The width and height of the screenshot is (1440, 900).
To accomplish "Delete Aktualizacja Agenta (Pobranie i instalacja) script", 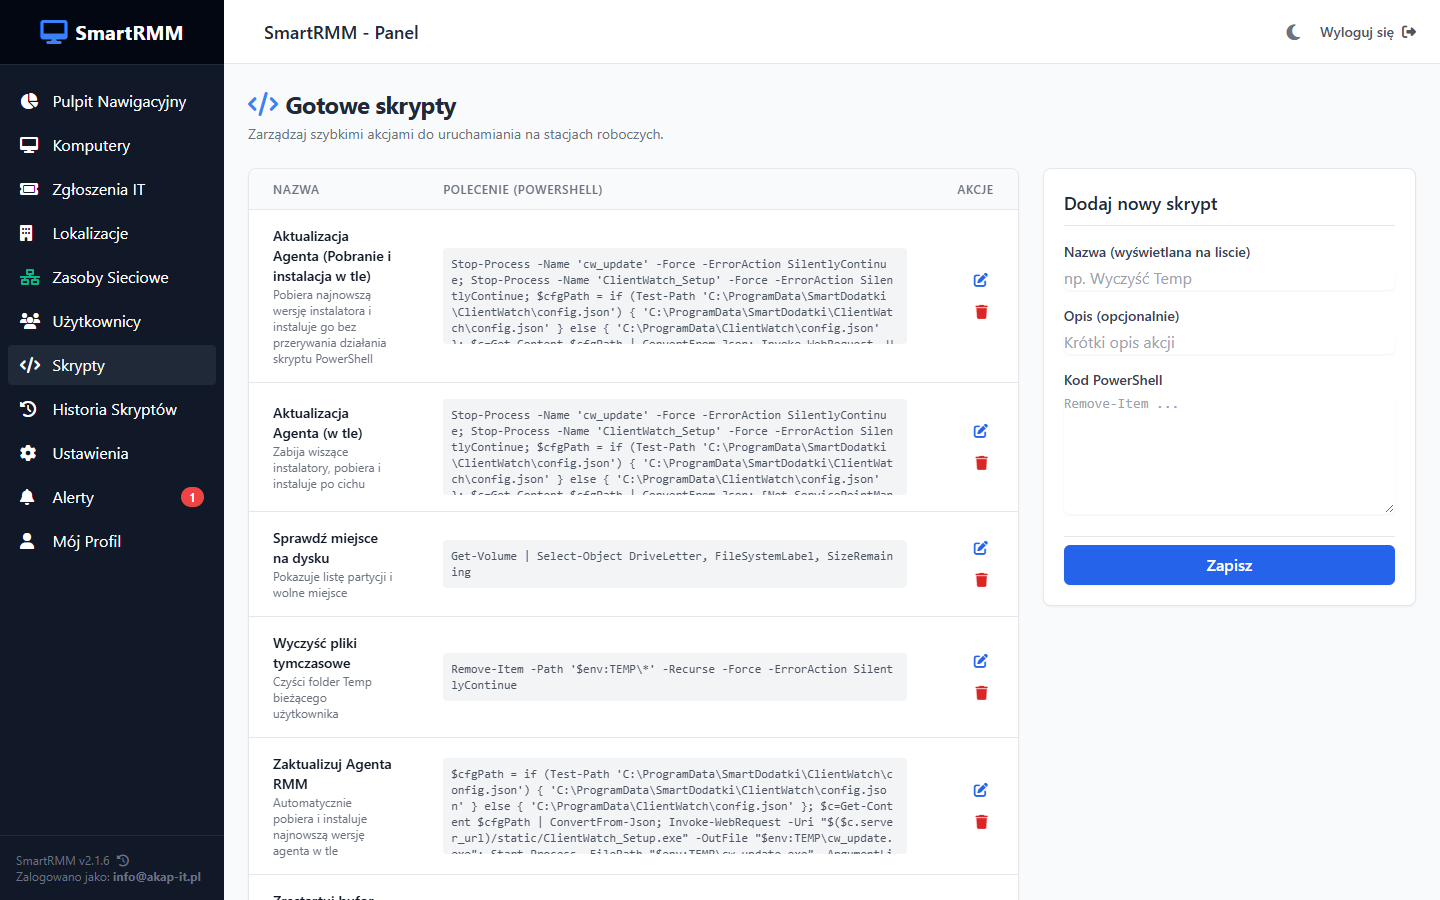I will (981, 312).
